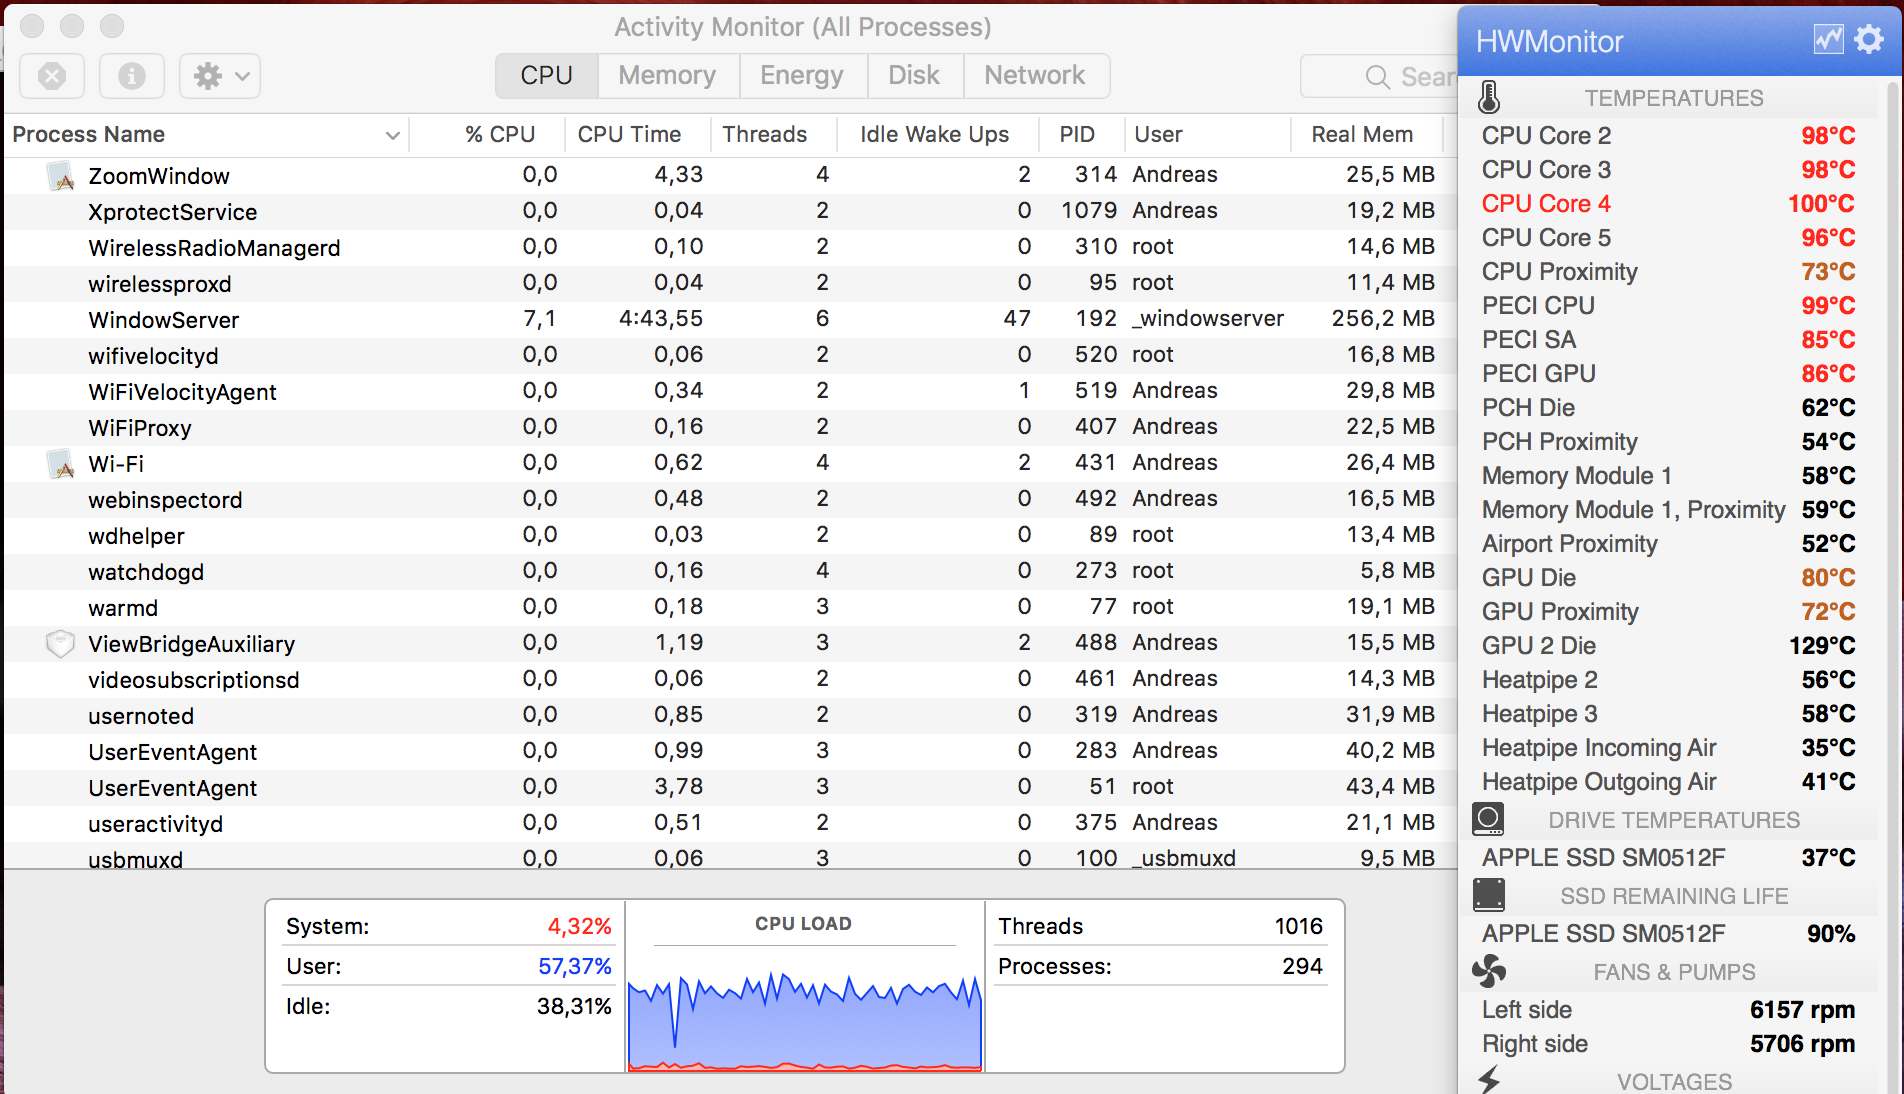Select the wifivelocityd process row
The width and height of the screenshot is (1904, 1094).
730,356
